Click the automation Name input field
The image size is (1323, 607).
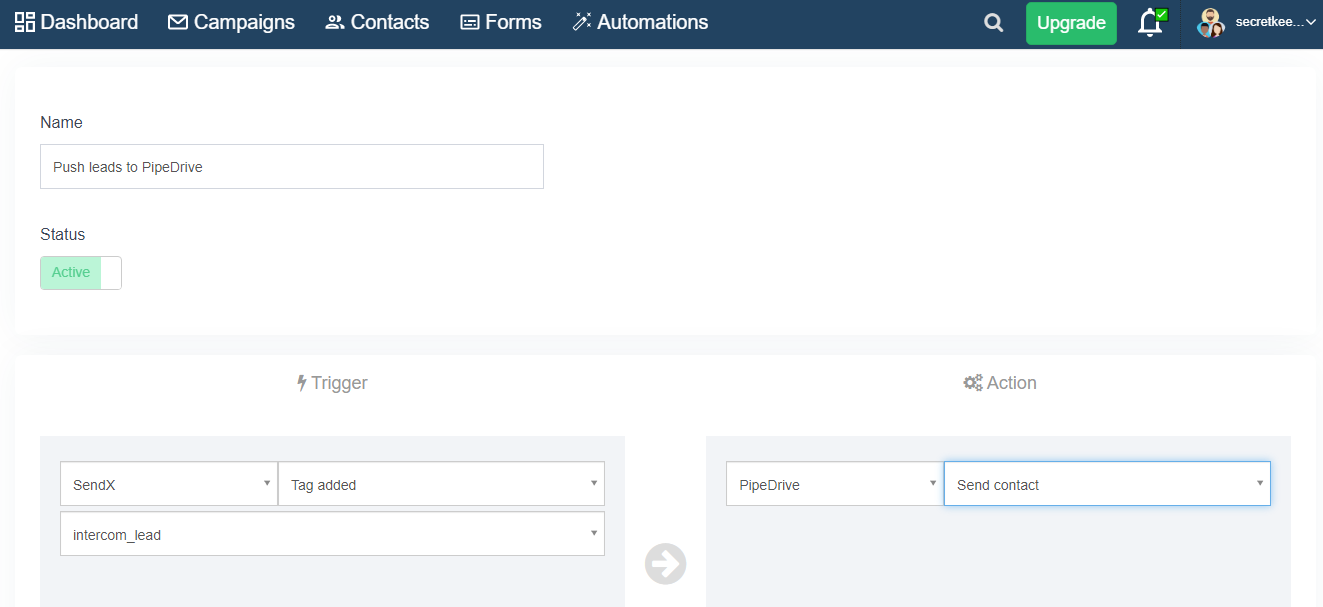(x=292, y=167)
